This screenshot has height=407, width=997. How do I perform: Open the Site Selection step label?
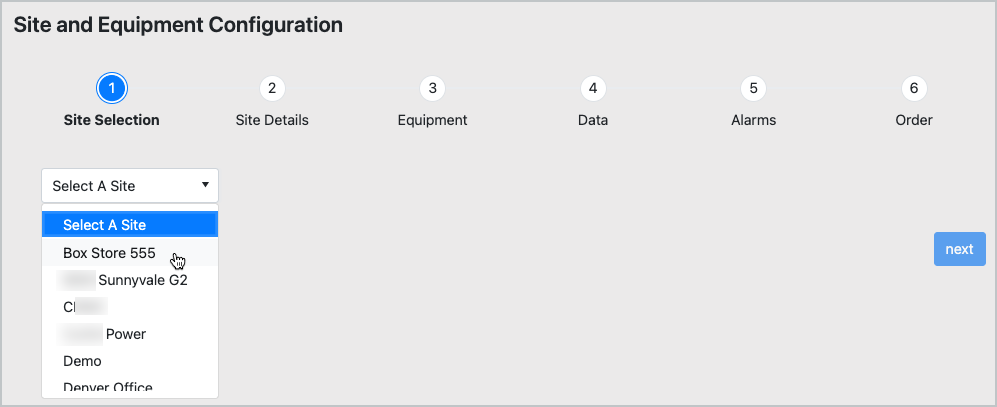(x=112, y=120)
